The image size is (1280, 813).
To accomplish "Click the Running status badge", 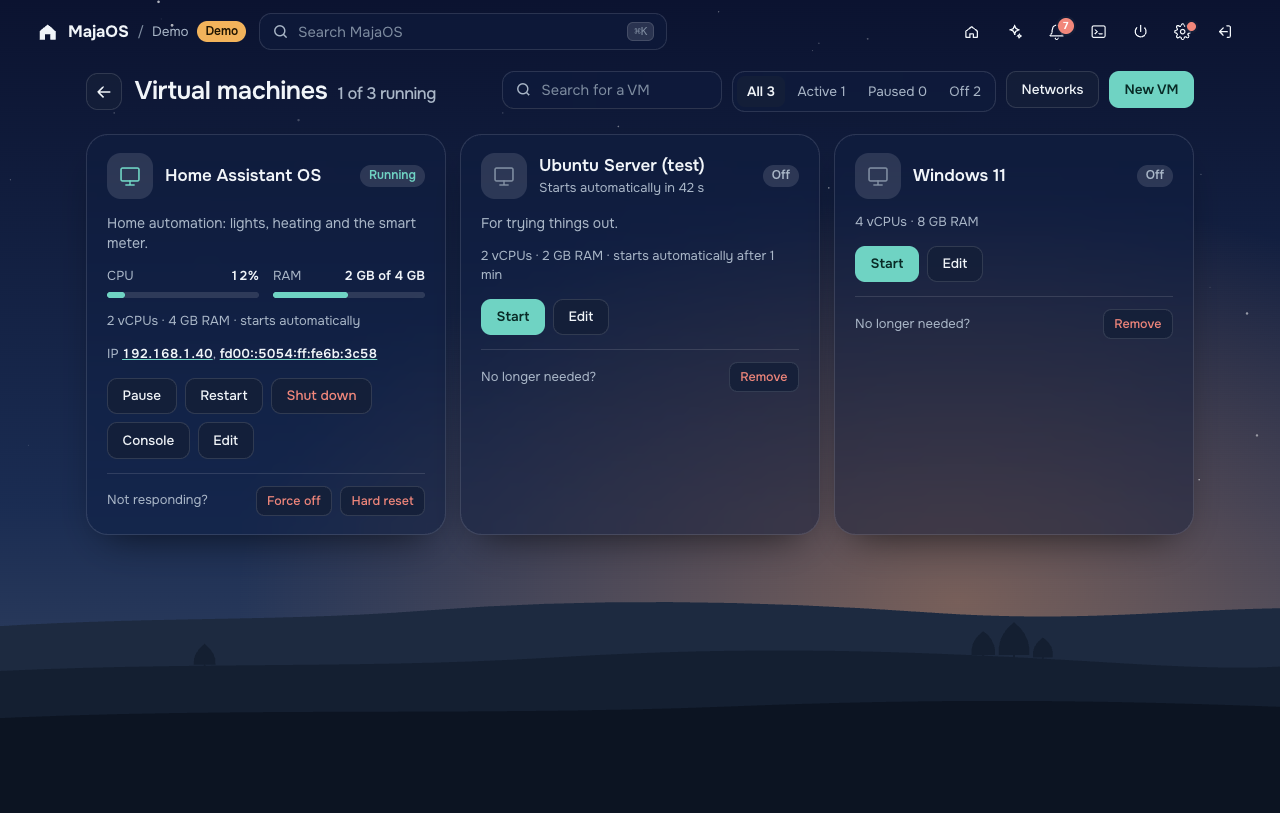I will (392, 176).
